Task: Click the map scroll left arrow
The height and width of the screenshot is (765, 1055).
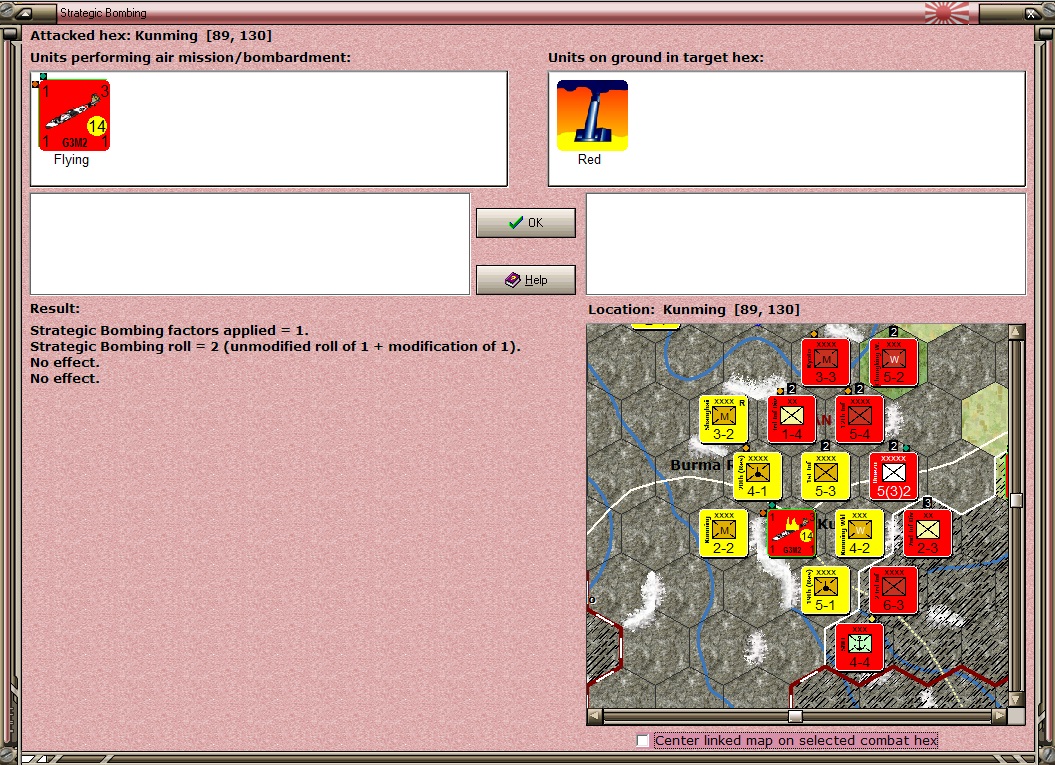Action: point(595,716)
